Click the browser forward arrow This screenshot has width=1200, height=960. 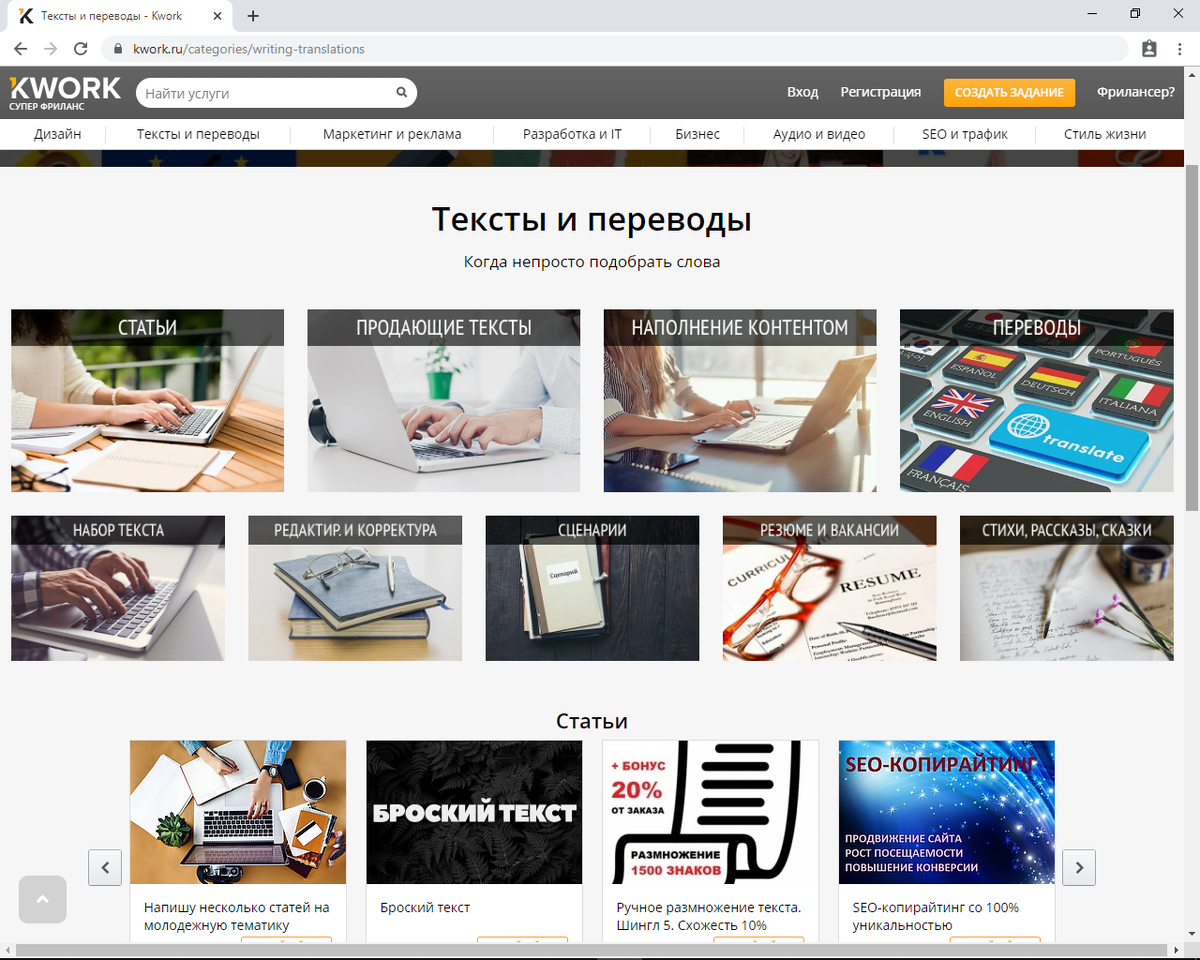tap(51, 48)
